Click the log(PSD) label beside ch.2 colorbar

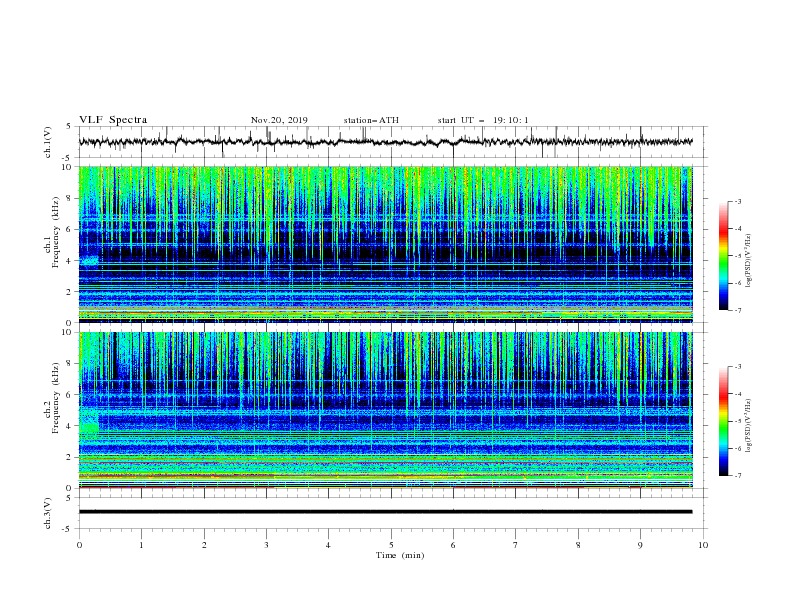(x=749, y=426)
